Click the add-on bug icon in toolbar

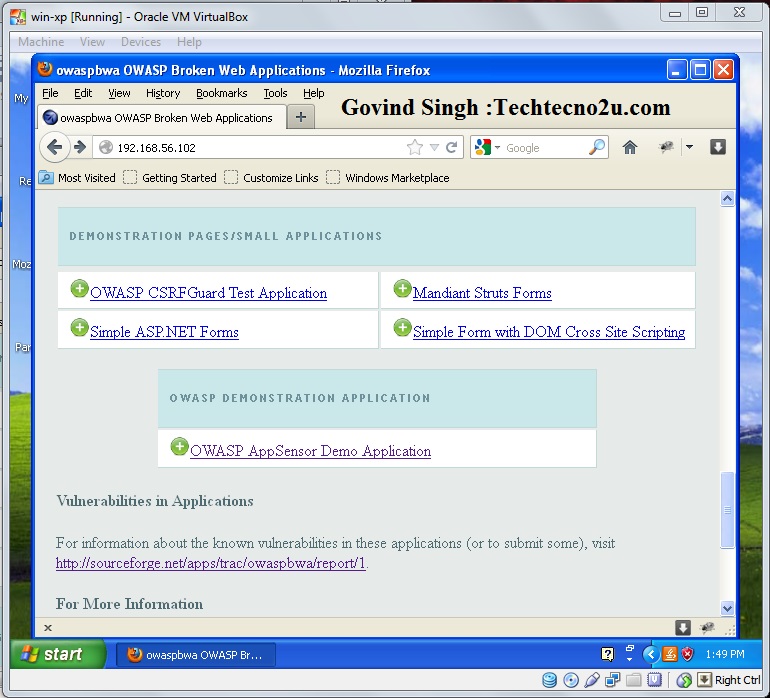tap(666, 147)
